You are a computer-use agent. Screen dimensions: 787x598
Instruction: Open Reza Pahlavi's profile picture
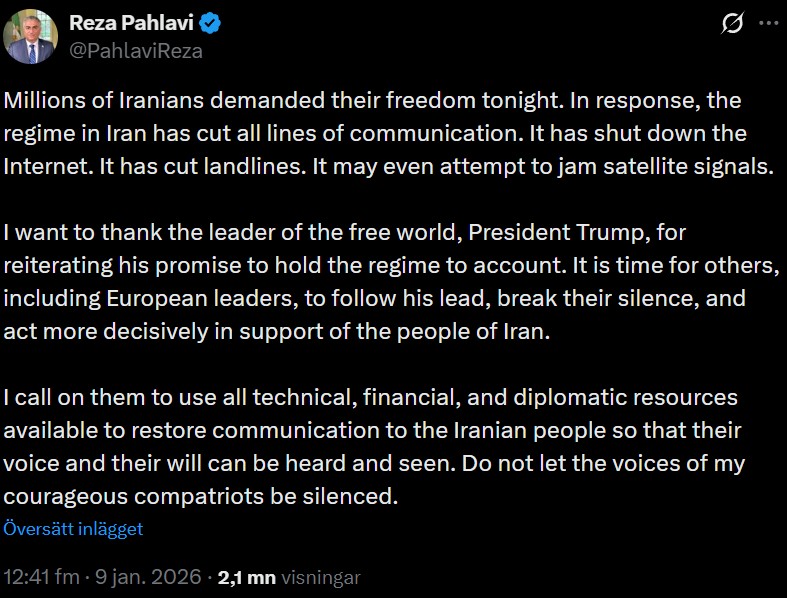click(31, 37)
